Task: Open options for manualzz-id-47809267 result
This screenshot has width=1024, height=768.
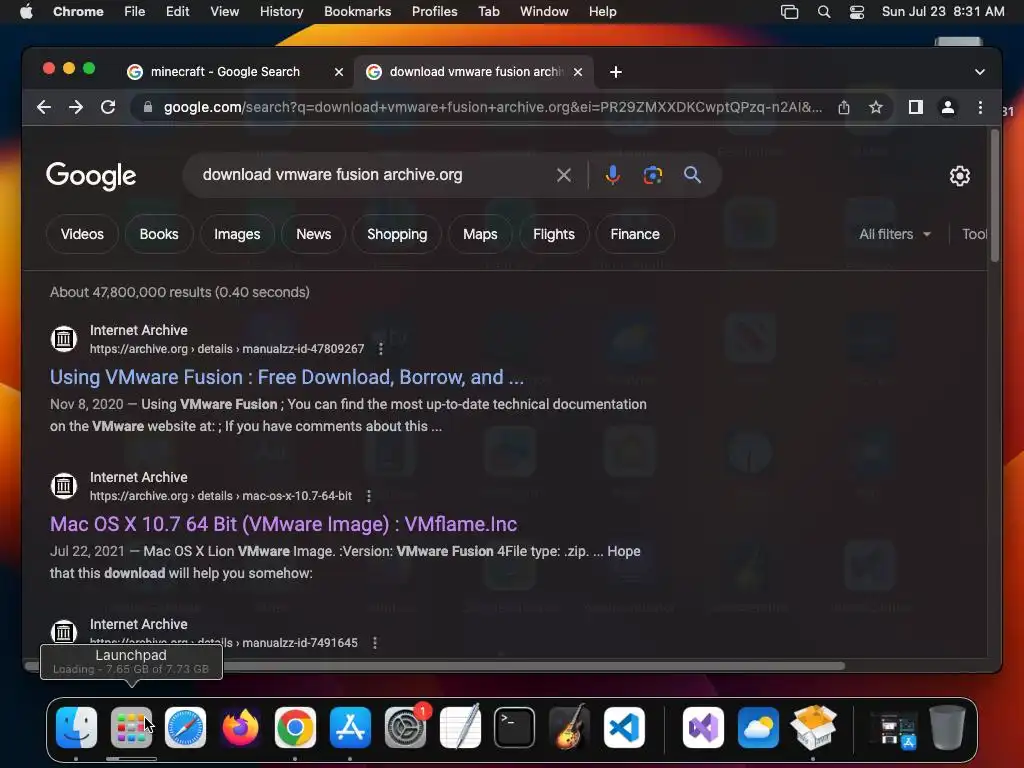Action: tap(381, 349)
